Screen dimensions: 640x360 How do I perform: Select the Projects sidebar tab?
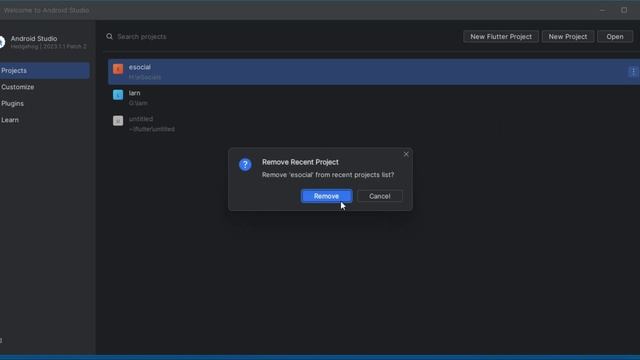click(x=44, y=71)
